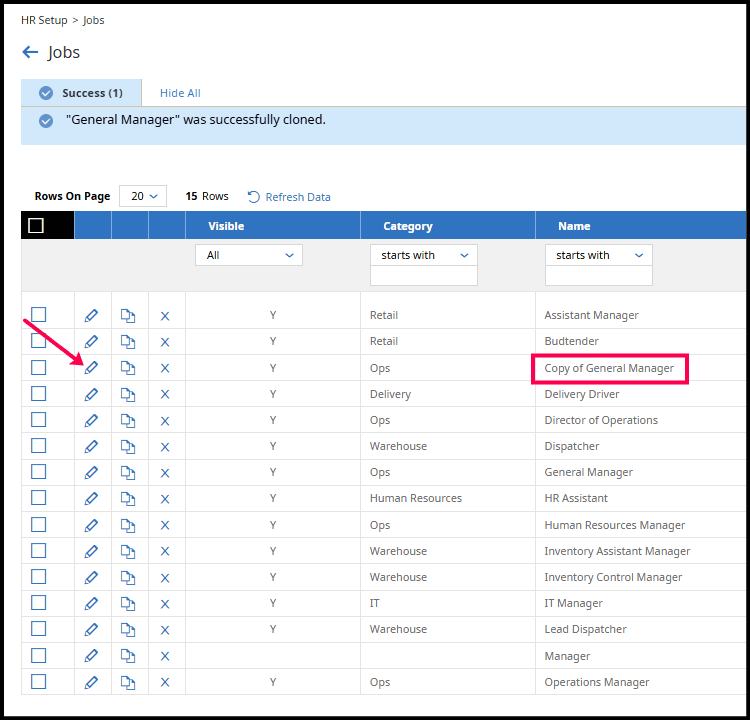Select the Success (1) tab

(81, 93)
